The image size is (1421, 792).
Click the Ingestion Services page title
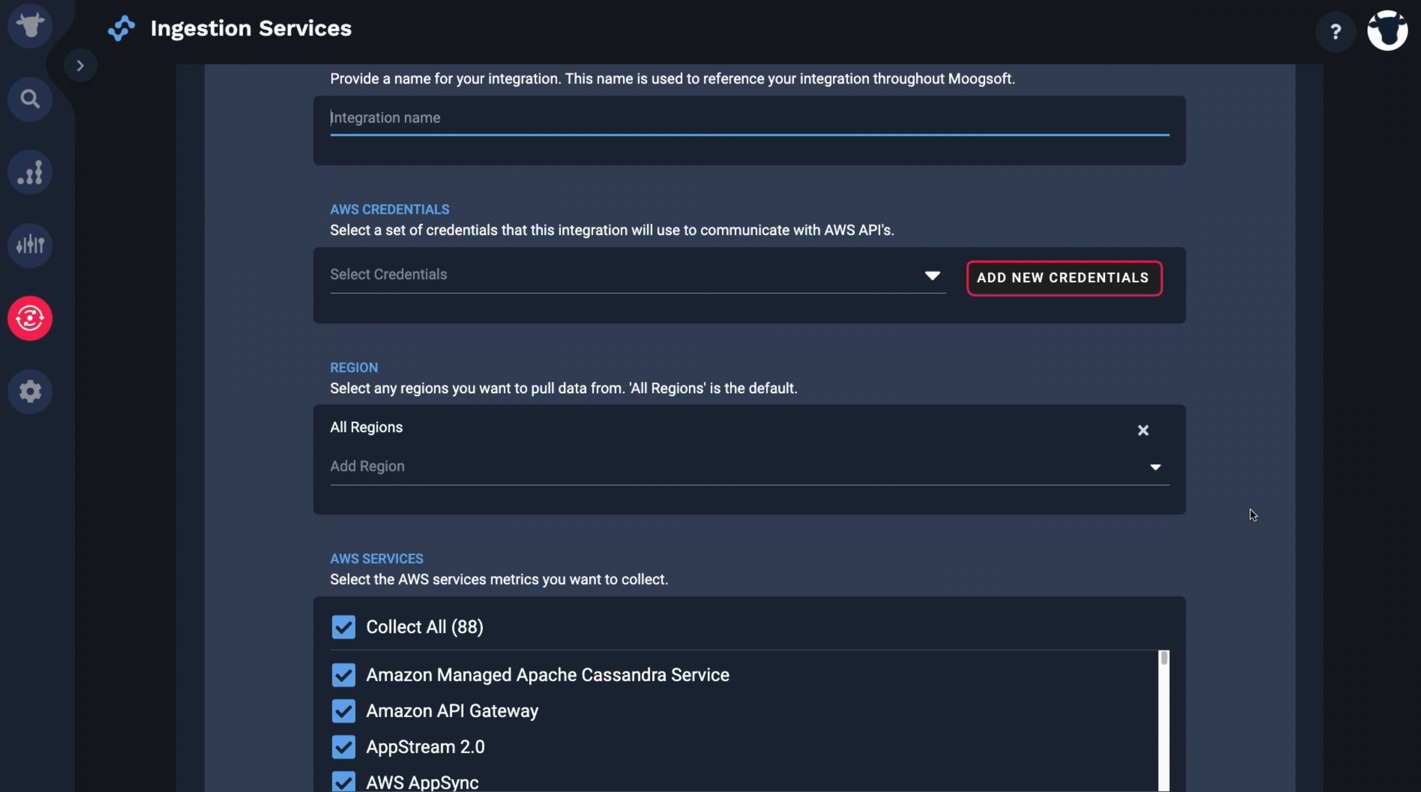pos(251,28)
